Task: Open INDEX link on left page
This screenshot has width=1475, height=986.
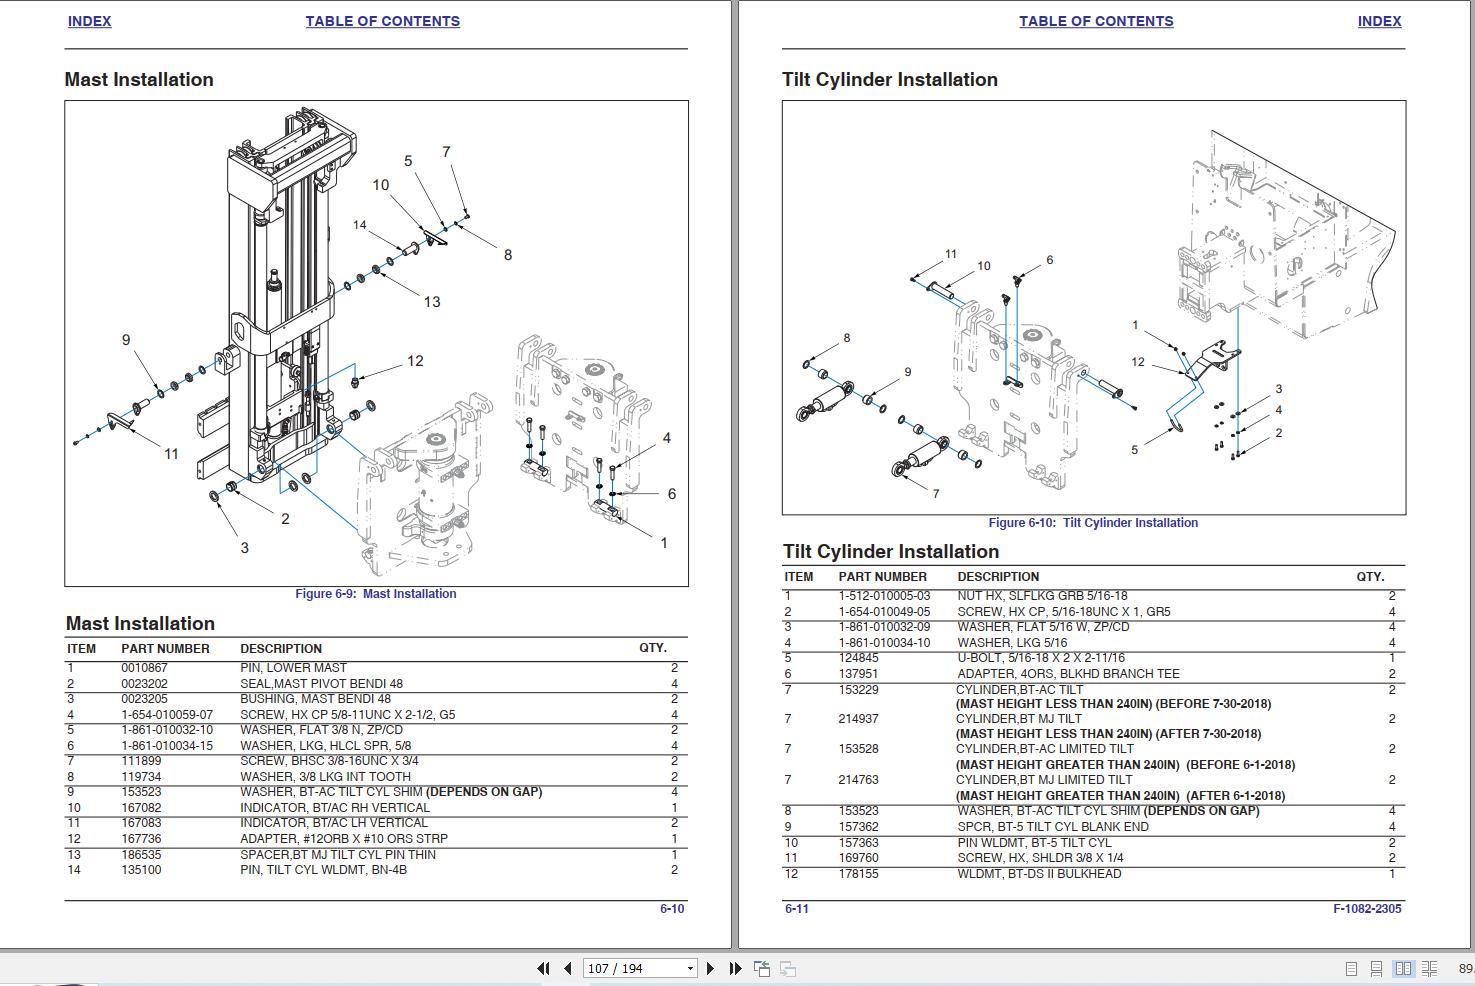Action: click(89, 21)
